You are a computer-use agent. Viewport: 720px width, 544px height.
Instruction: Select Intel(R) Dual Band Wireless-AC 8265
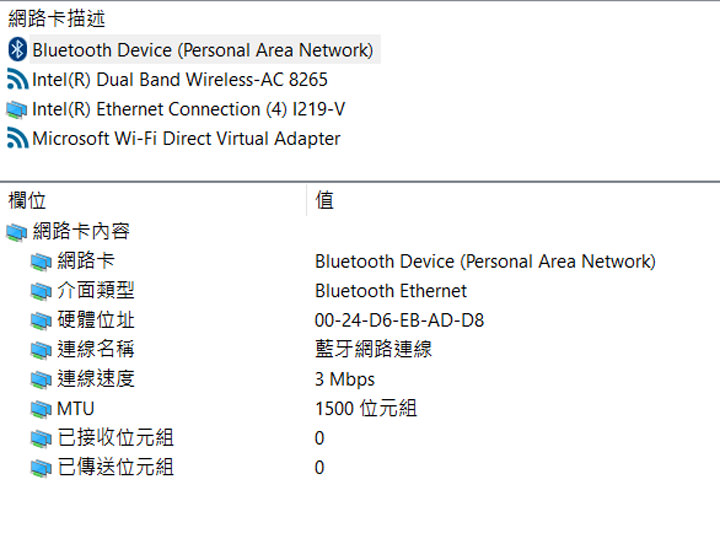[180, 80]
